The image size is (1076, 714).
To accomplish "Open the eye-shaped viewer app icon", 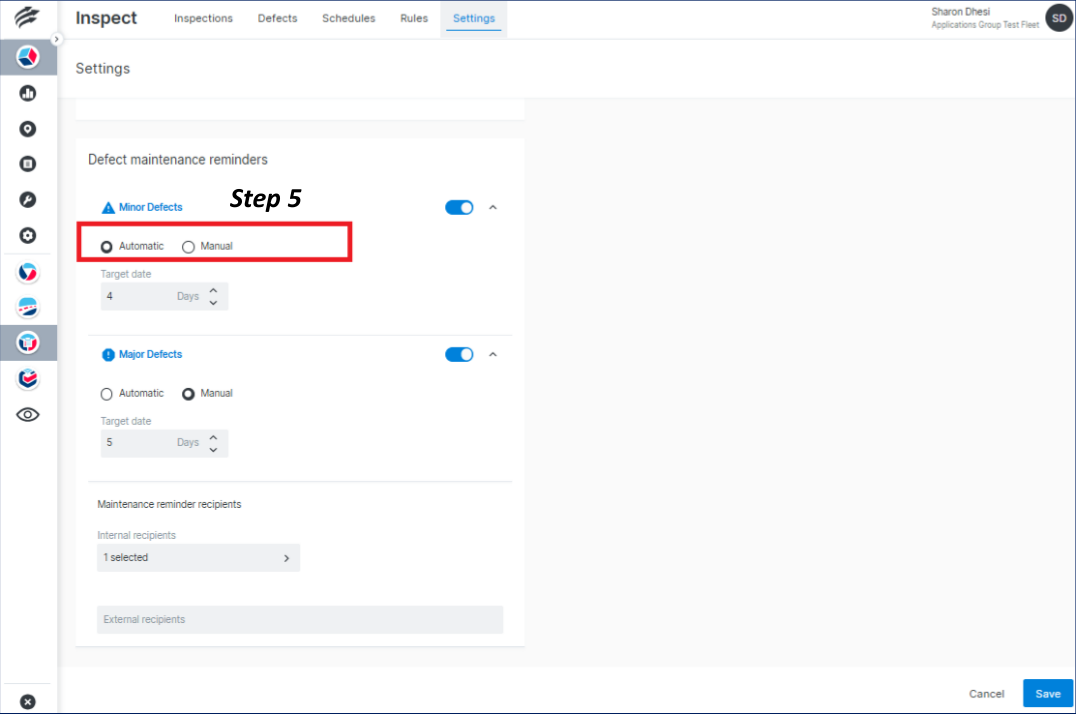I will (x=27, y=414).
